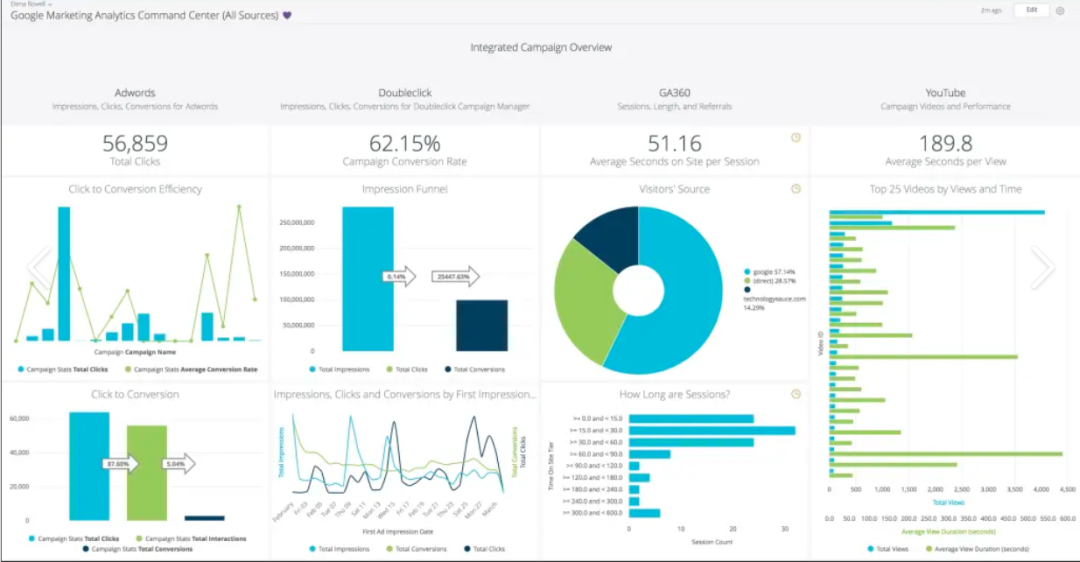This screenshot has height=562, width=1080.
Task: Click the 189.8 Average Seconds per View value
Action: click(x=946, y=143)
